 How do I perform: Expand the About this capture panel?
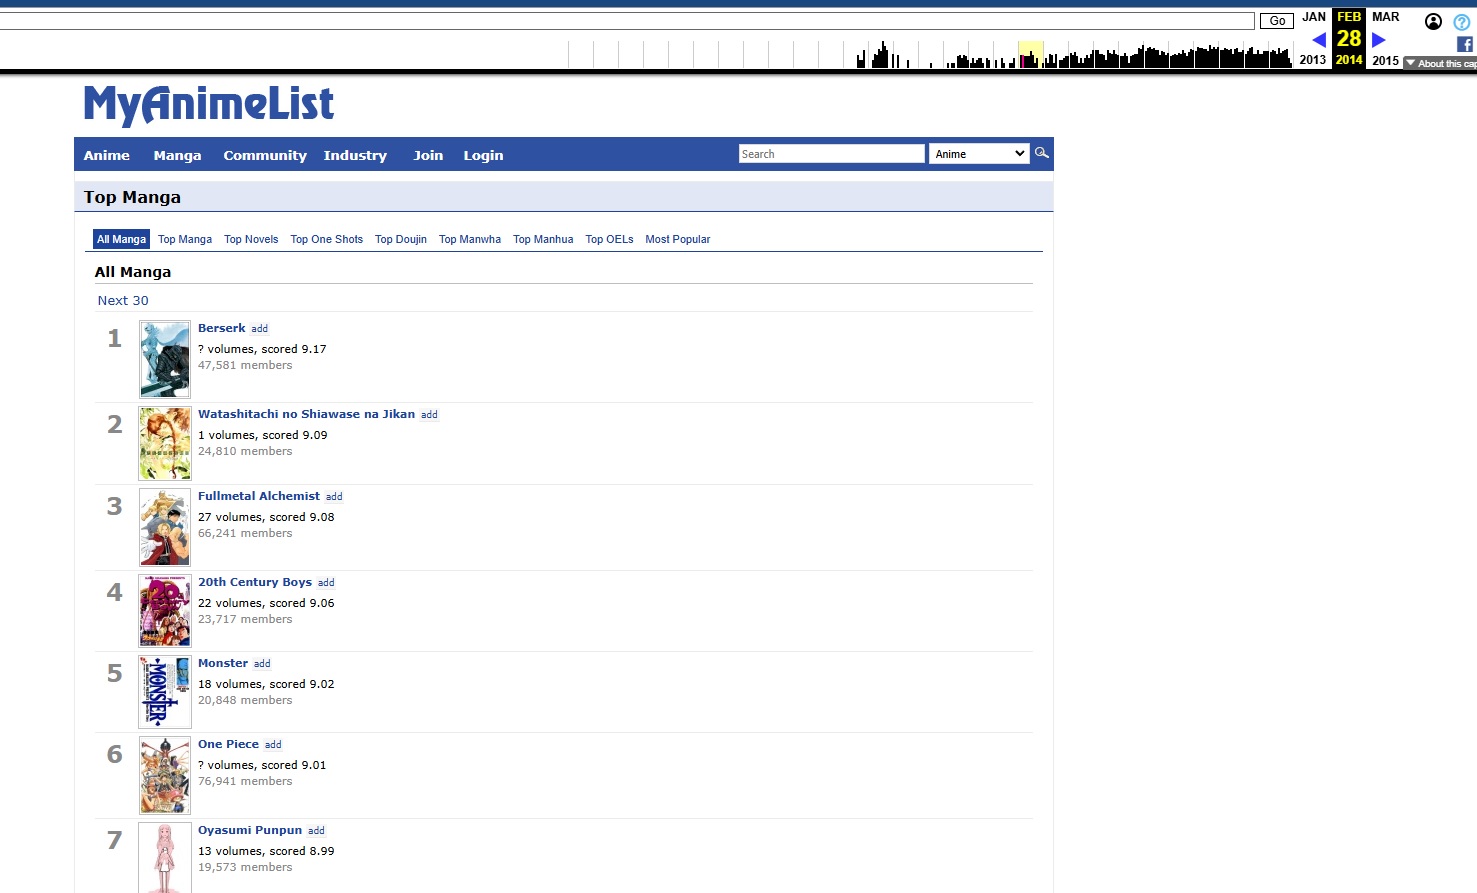1440,63
